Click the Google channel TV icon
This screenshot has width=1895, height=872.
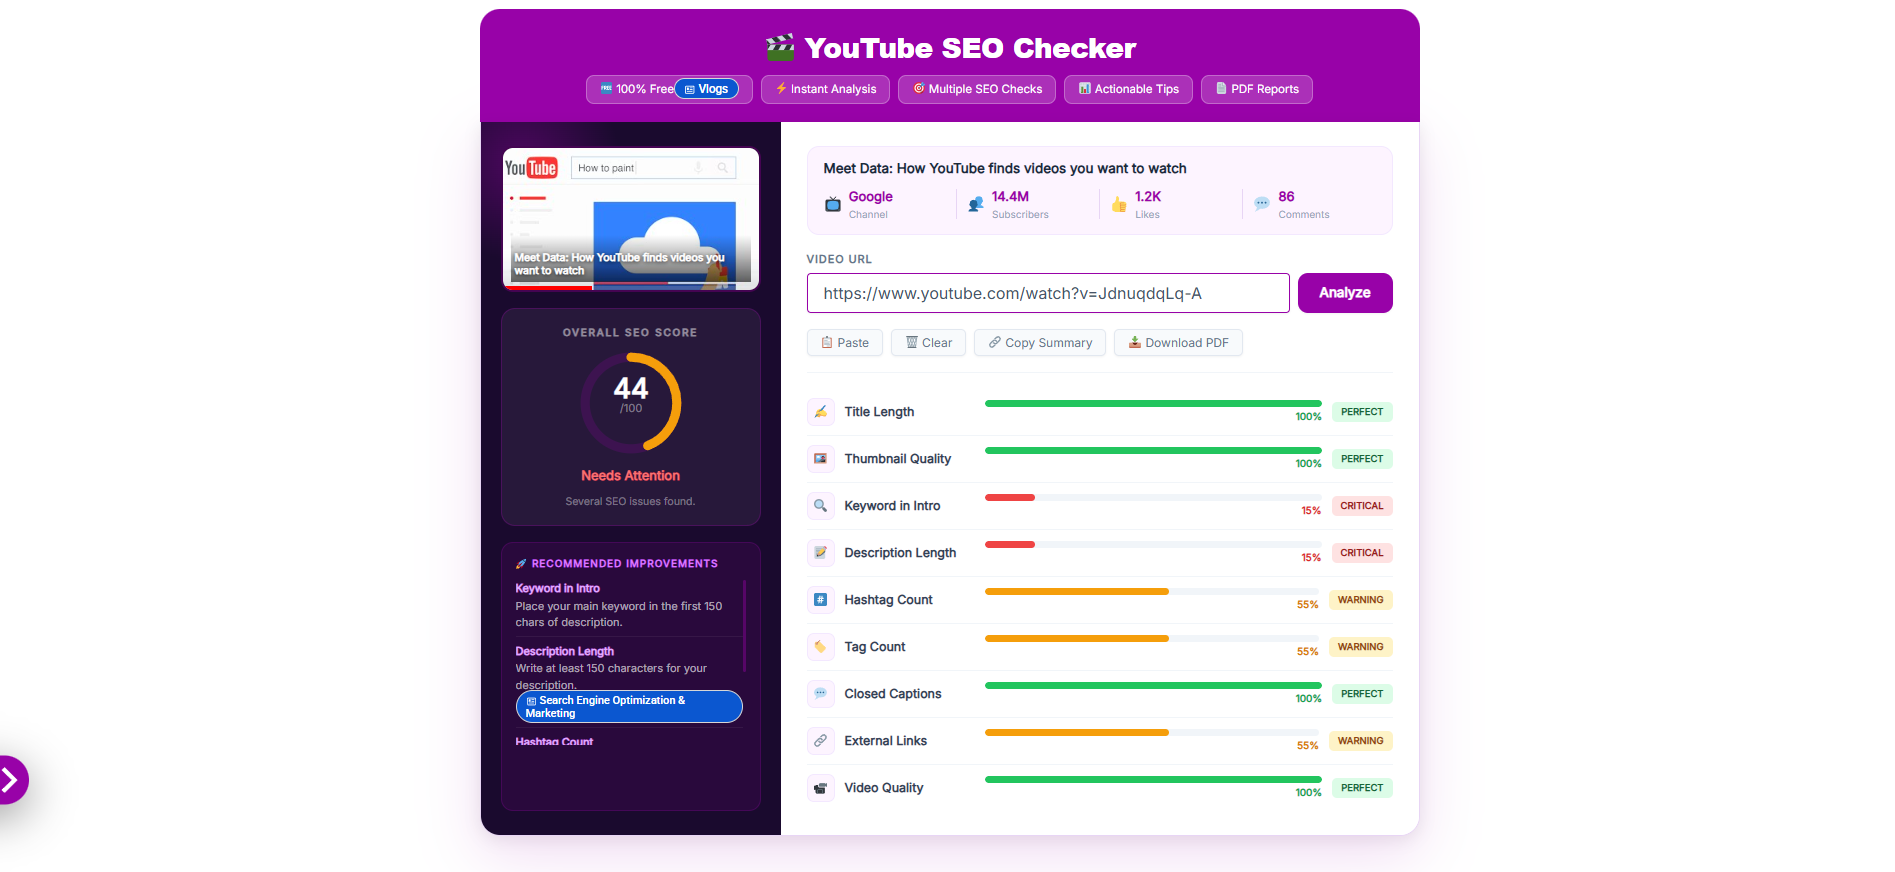(832, 205)
